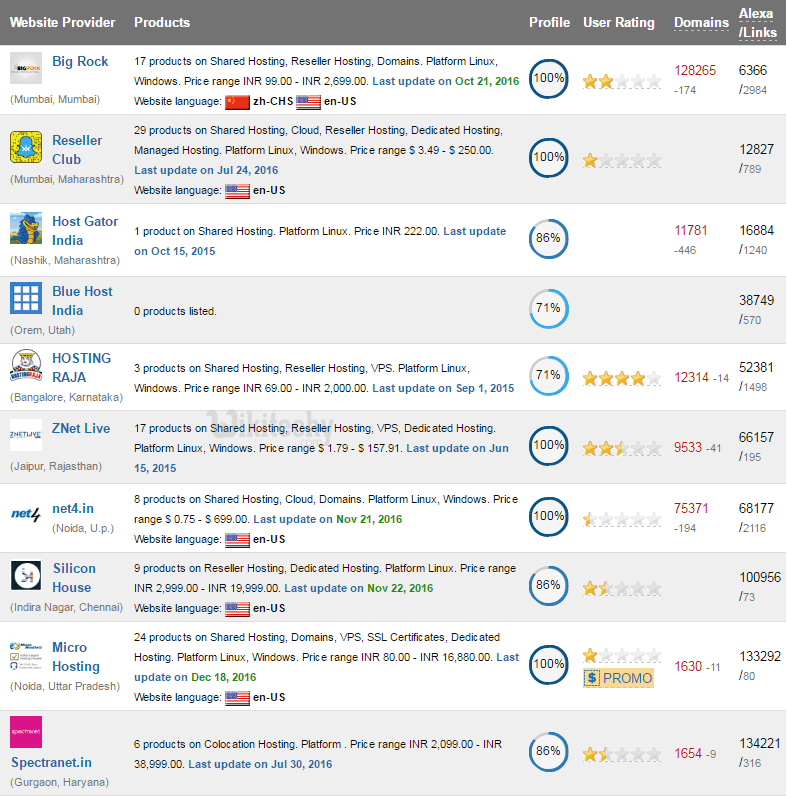Image resolution: width=787 pixels, height=796 pixels.
Task: Click the net4 logo
Action: point(26,515)
